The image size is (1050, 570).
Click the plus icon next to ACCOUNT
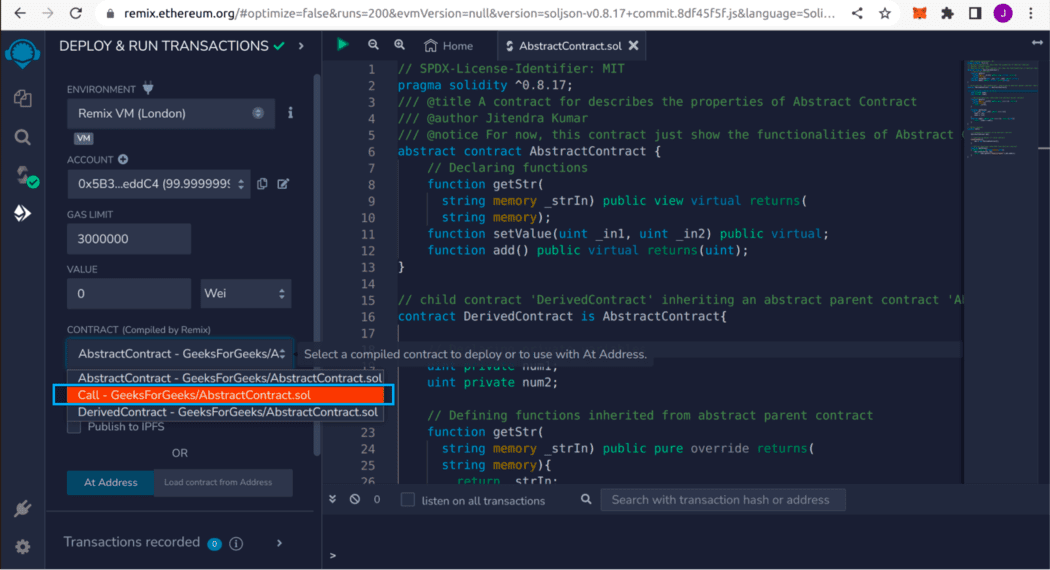point(123,159)
